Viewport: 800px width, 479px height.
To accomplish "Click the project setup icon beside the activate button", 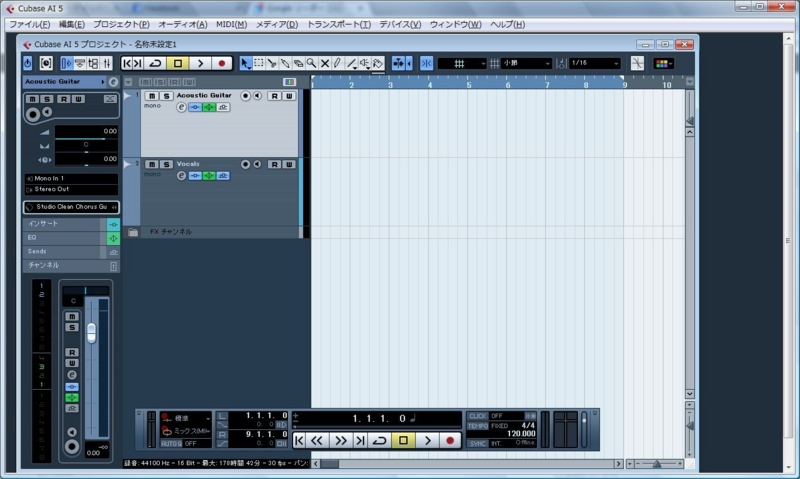I will [46, 63].
